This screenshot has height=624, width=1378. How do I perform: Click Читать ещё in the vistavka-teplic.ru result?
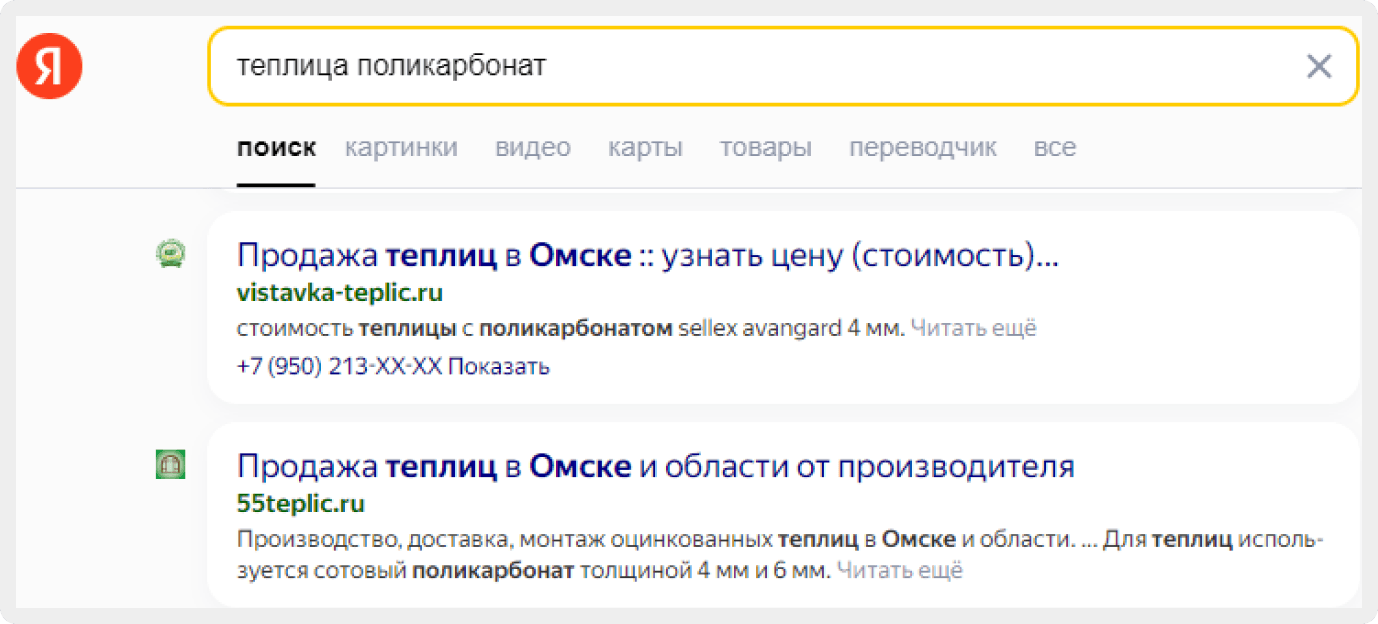point(973,328)
